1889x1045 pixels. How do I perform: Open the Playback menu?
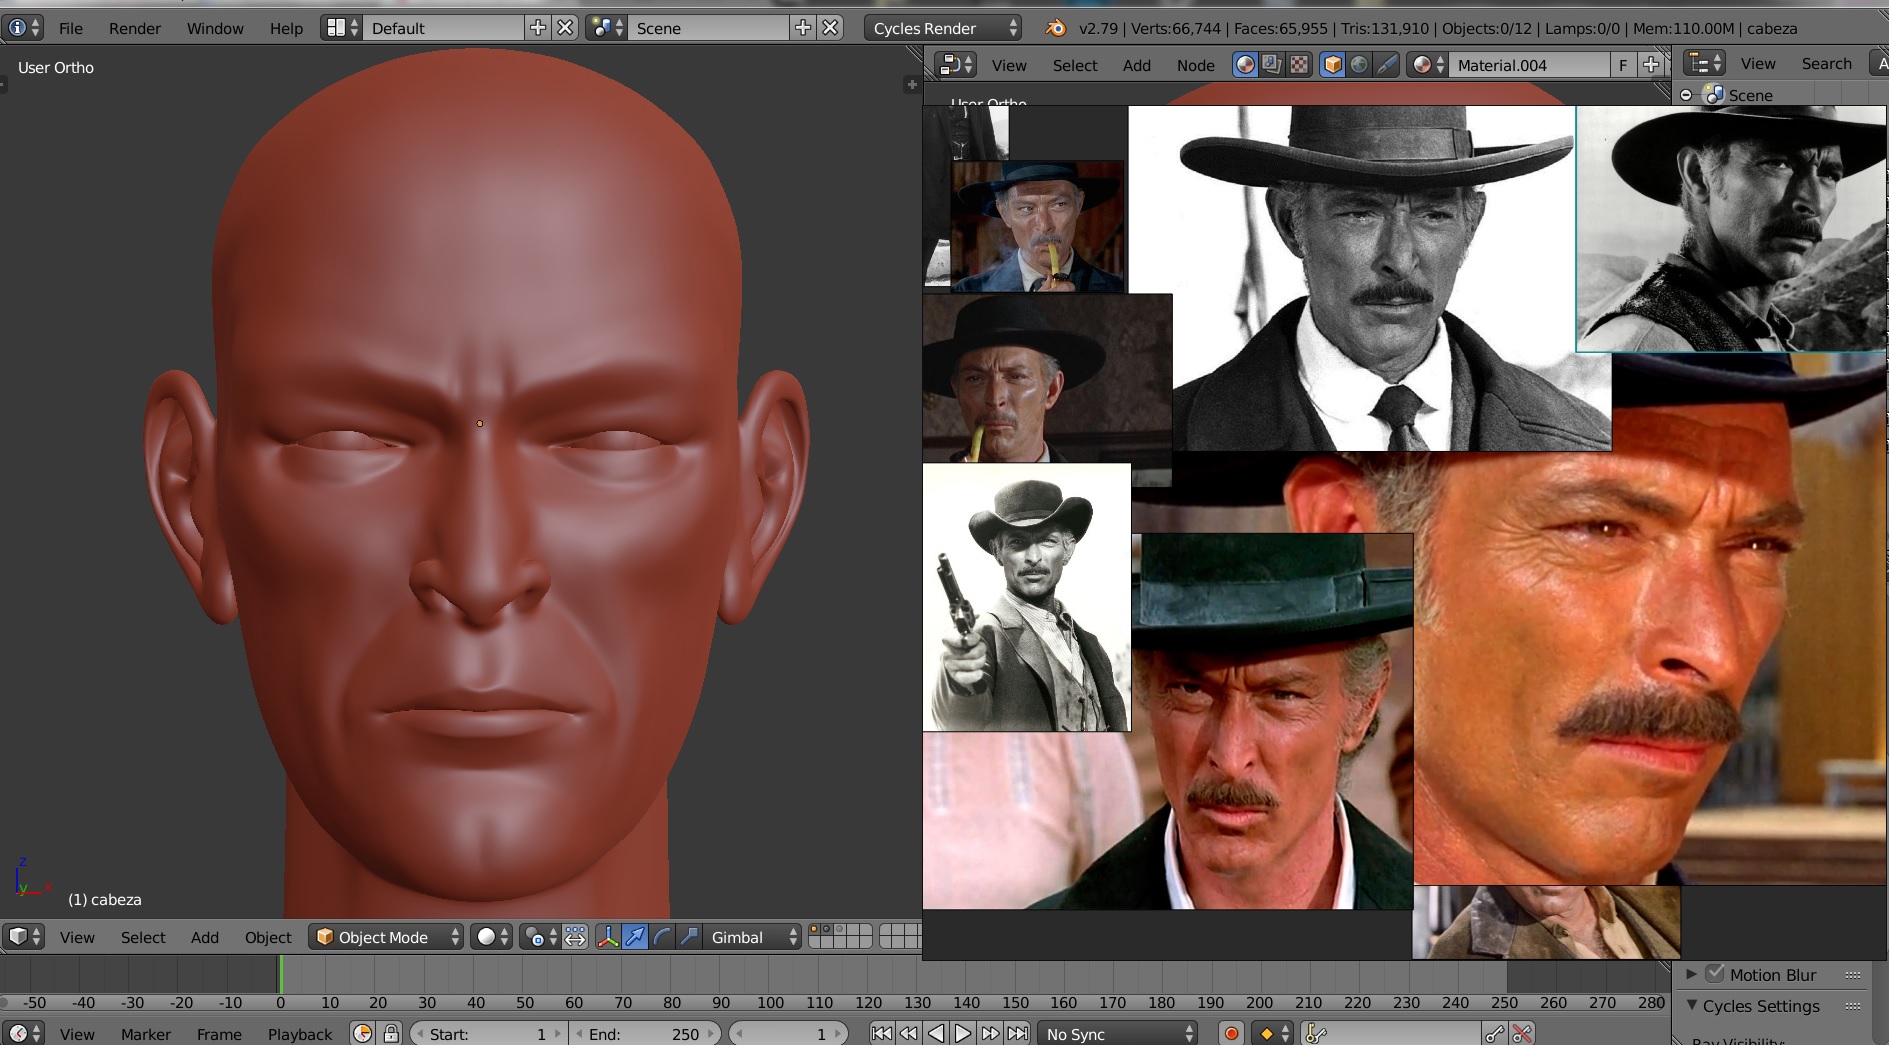click(300, 1034)
